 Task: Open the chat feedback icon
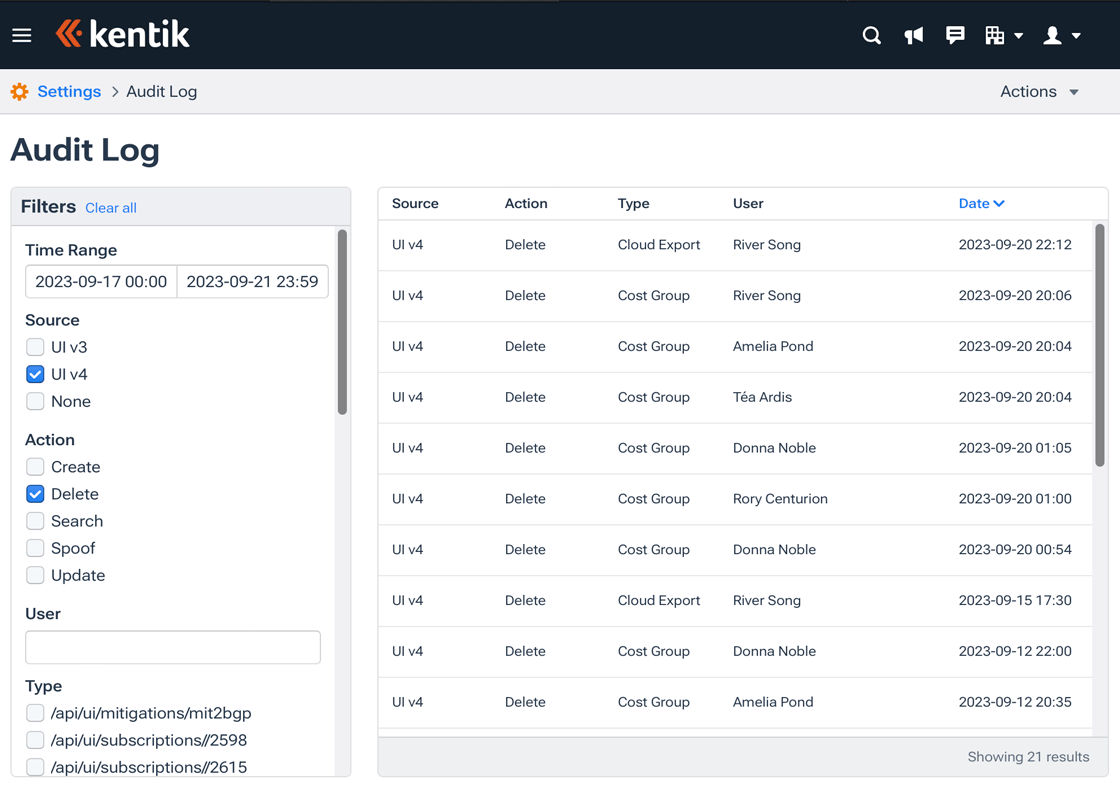(955, 35)
